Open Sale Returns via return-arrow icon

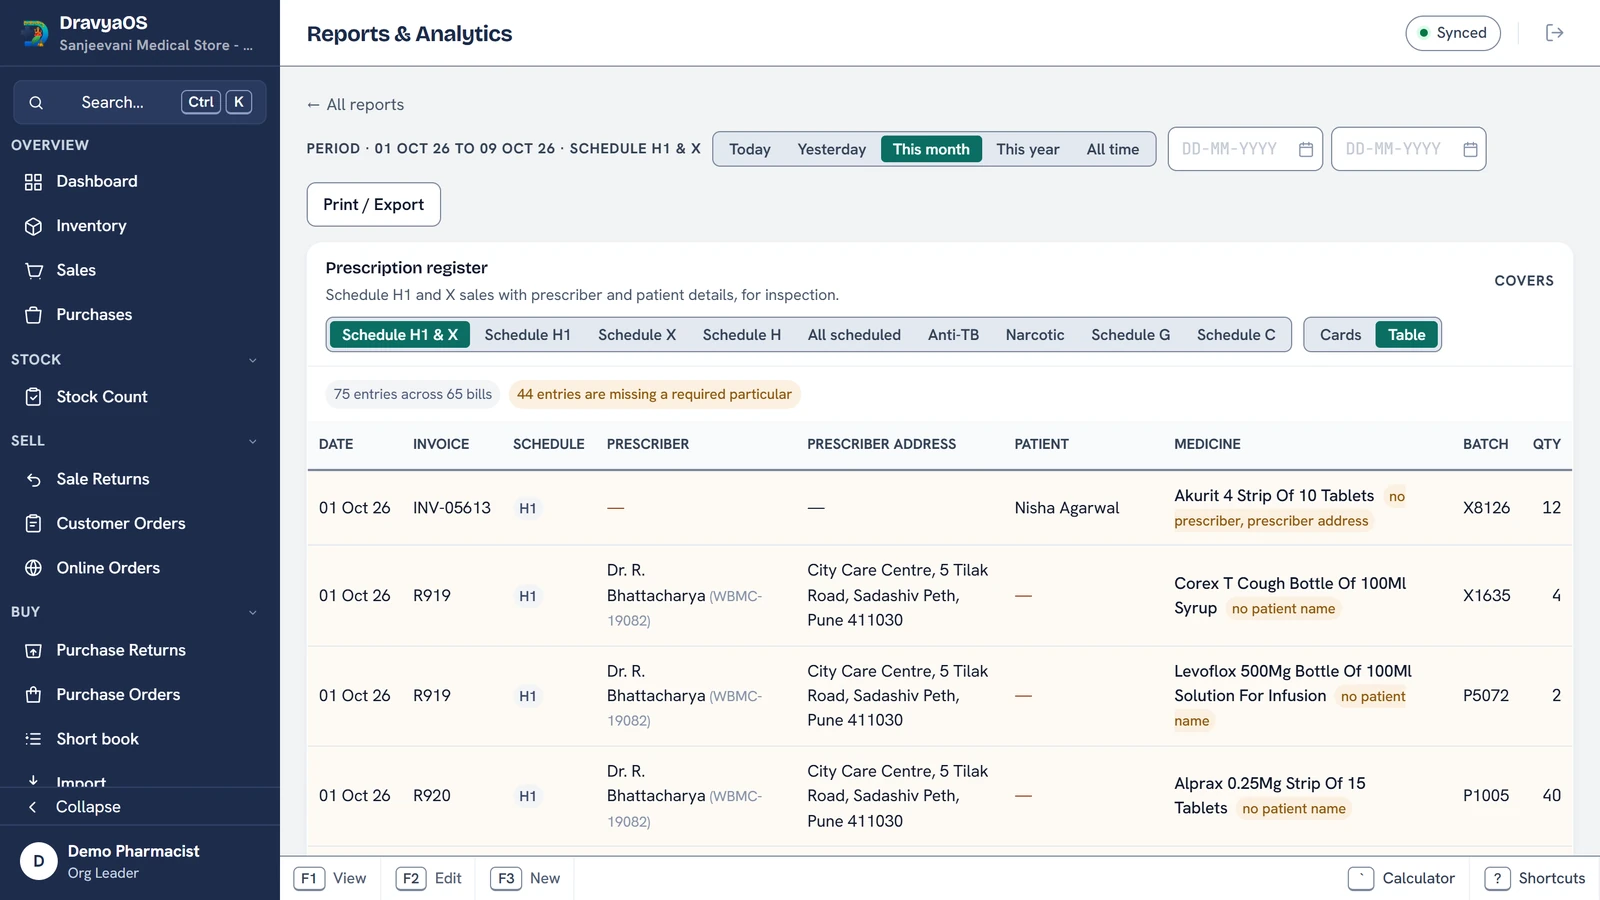click(33, 479)
